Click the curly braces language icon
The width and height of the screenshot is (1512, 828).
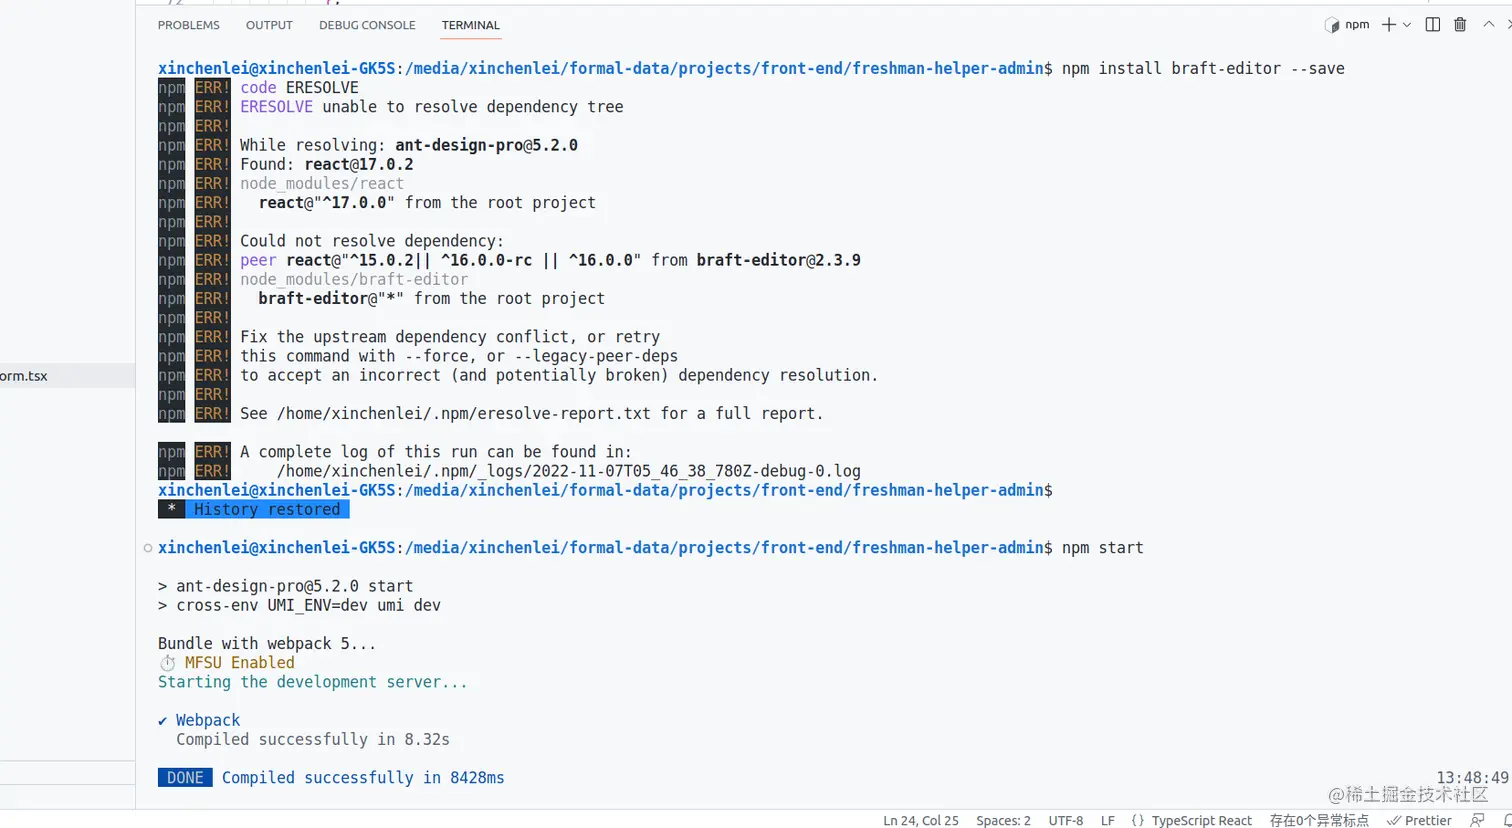click(1137, 820)
